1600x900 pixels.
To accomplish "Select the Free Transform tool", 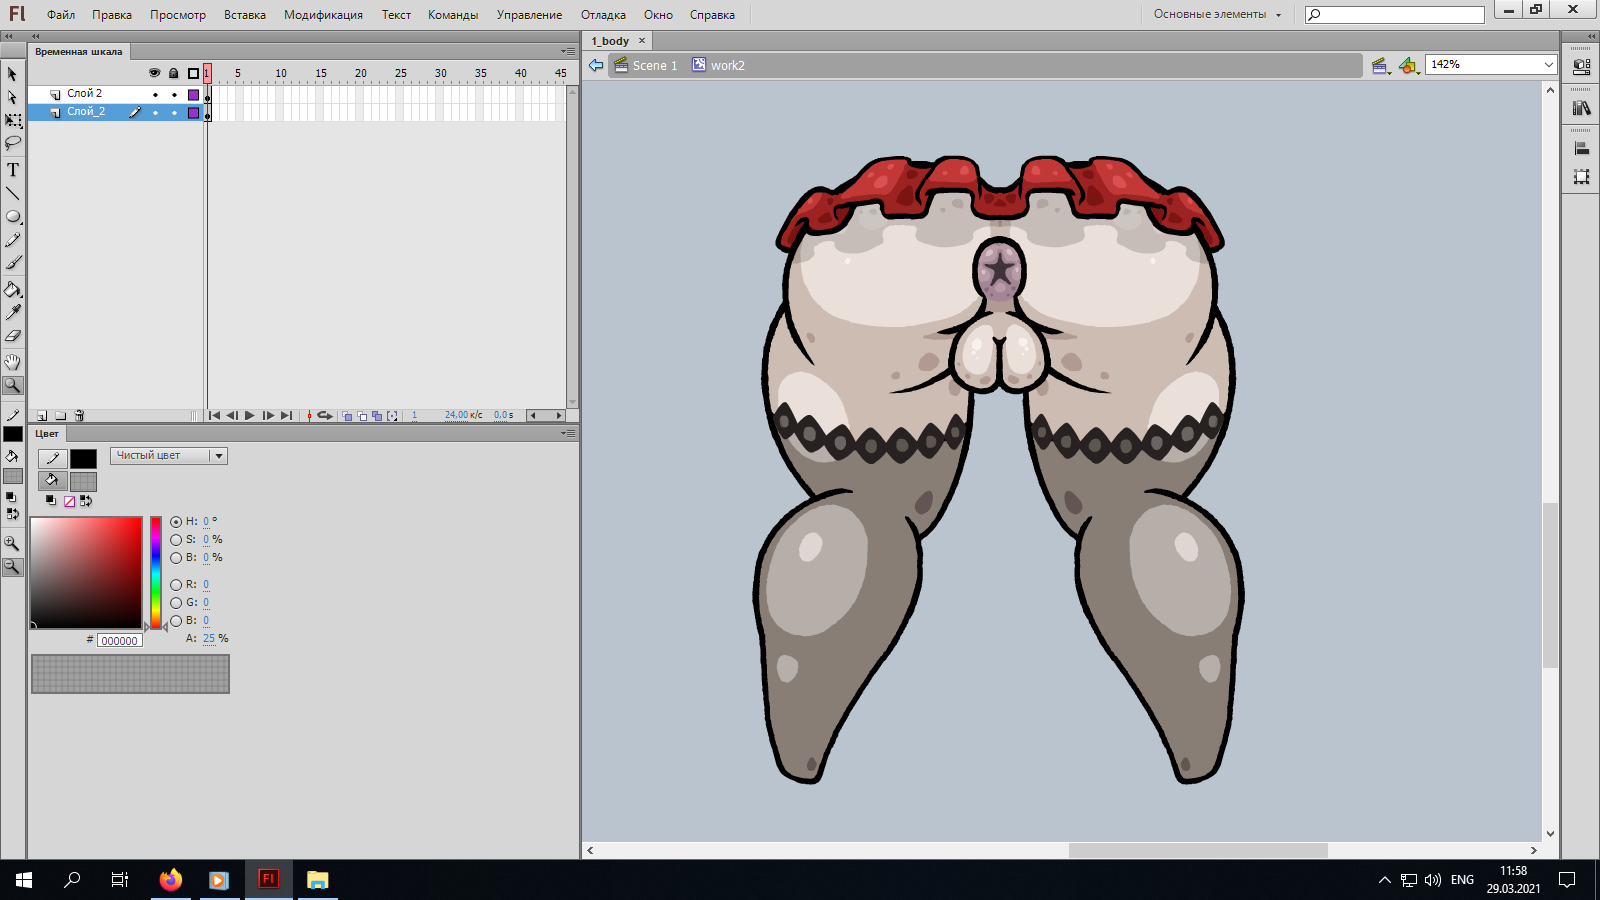I will 12,120.
